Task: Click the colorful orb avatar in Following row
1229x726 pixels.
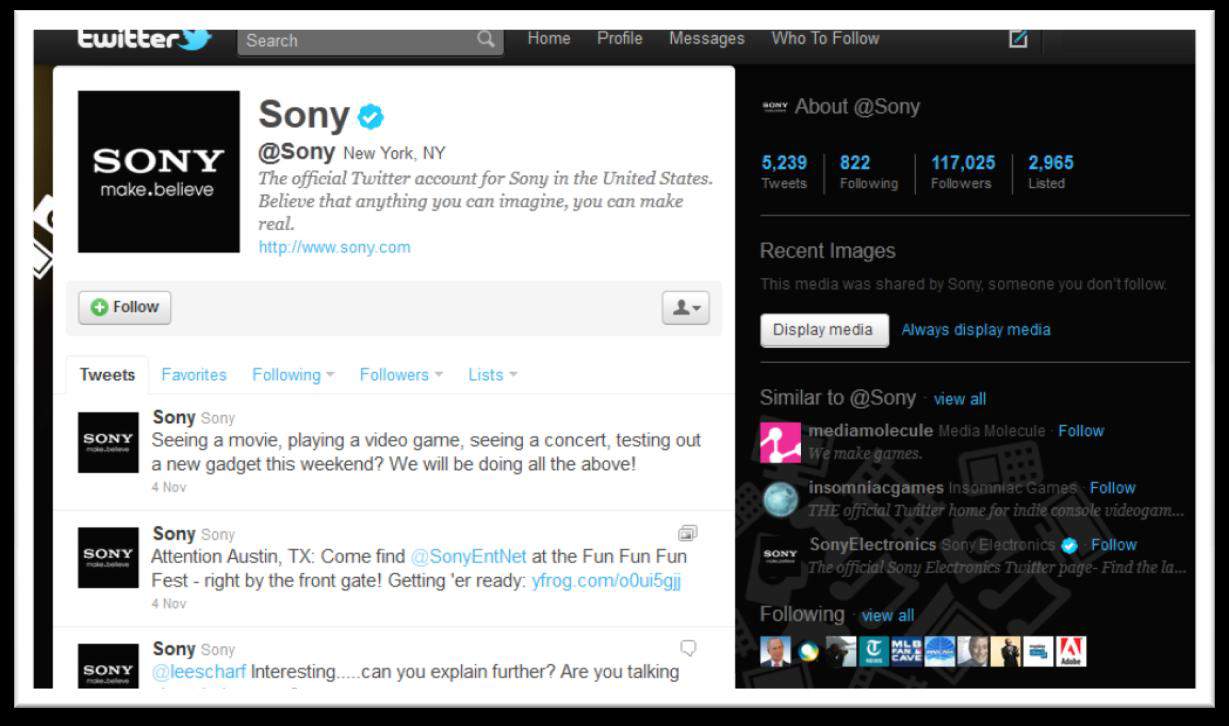Action: click(x=808, y=652)
